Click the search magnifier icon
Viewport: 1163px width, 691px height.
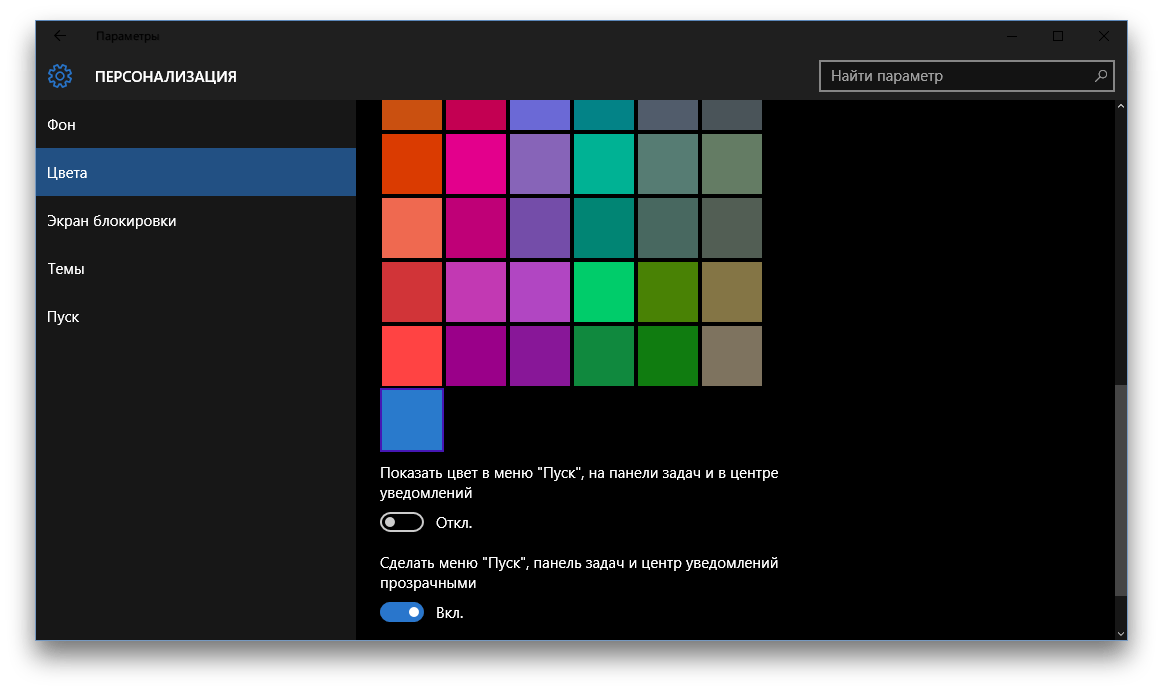(1100, 76)
